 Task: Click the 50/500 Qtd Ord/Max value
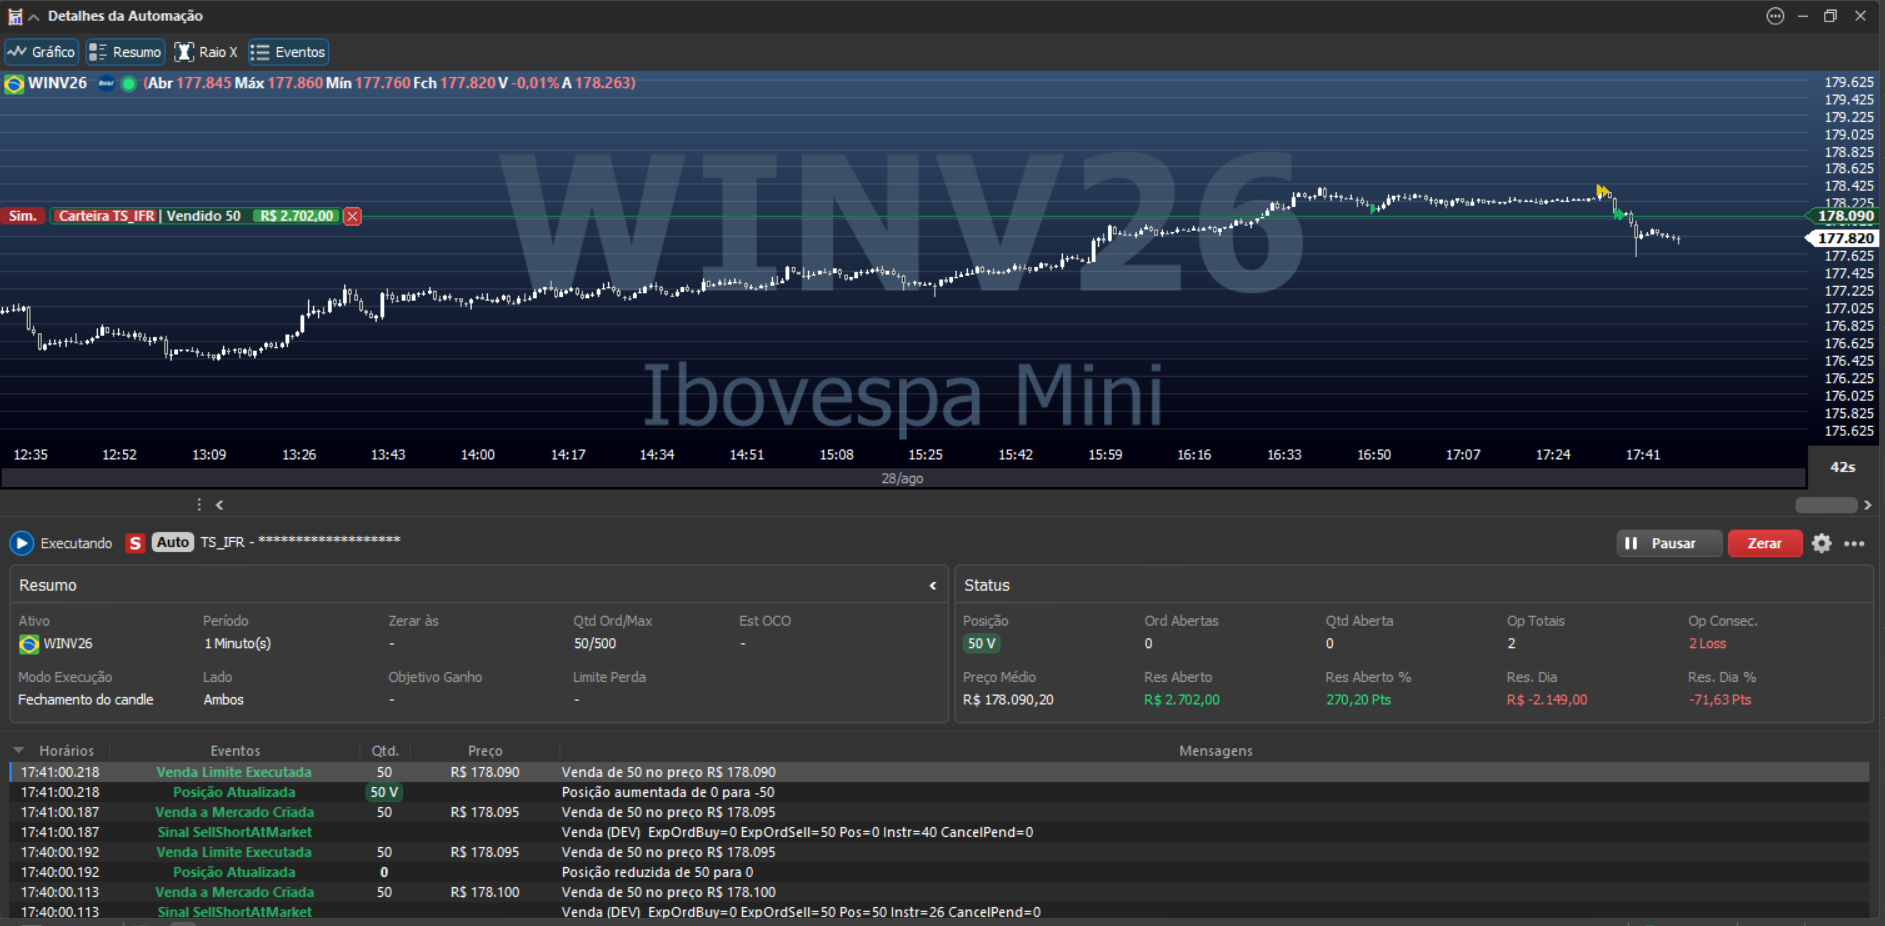point(595,644)
